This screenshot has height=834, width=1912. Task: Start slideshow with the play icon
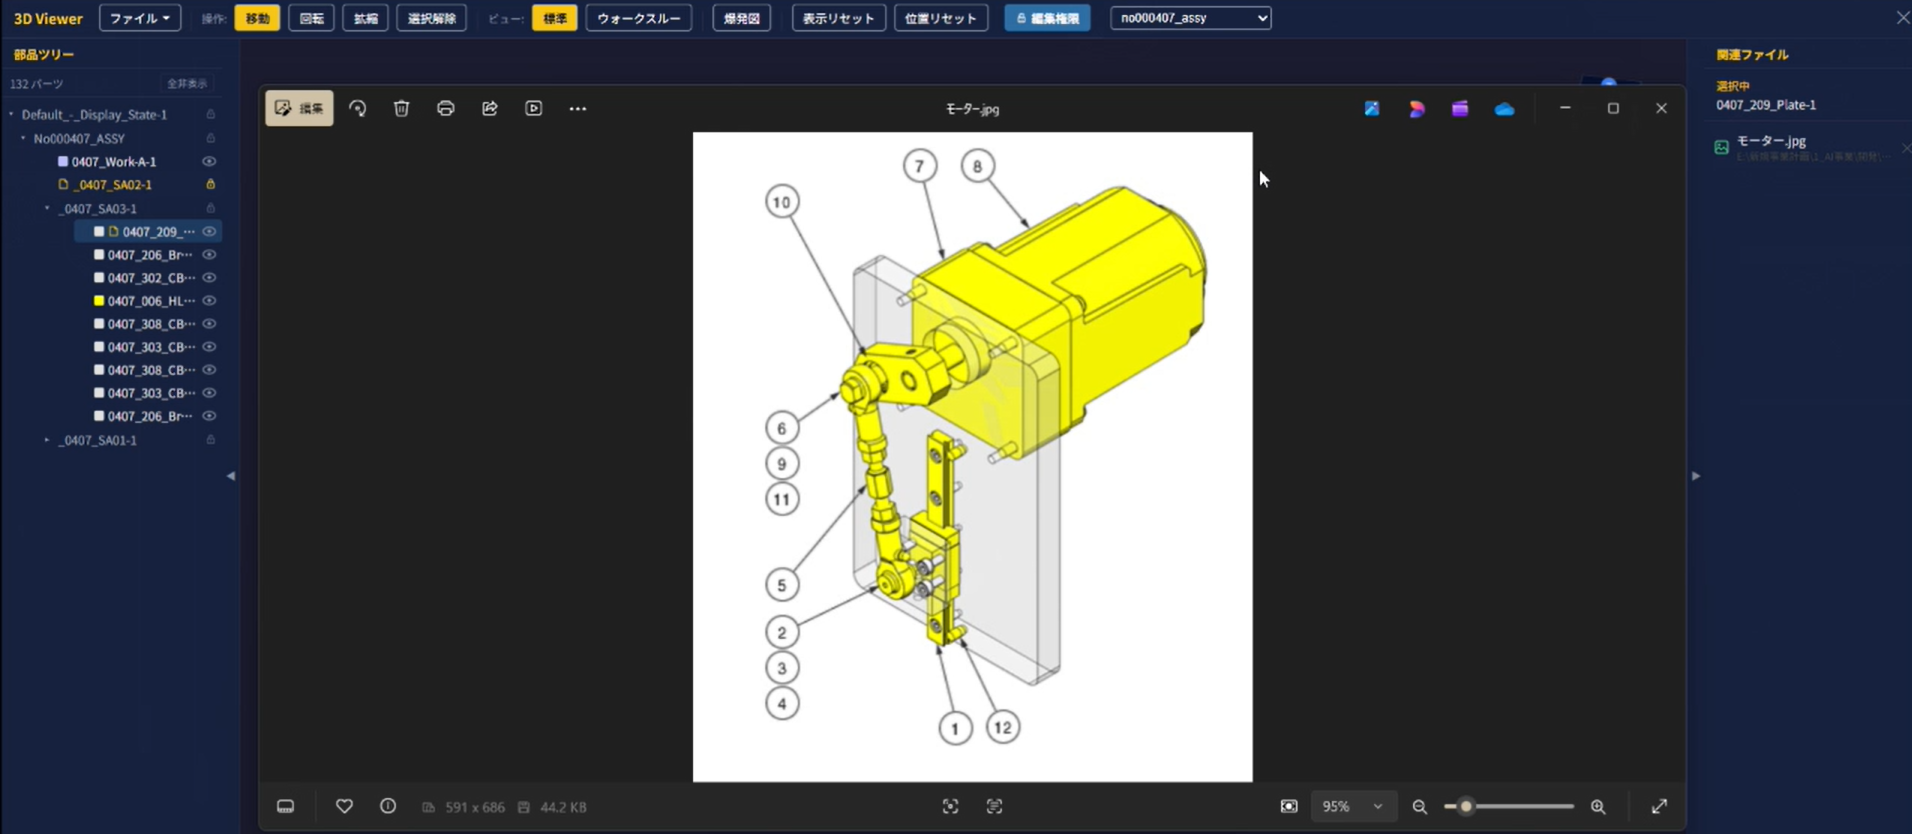533,108
